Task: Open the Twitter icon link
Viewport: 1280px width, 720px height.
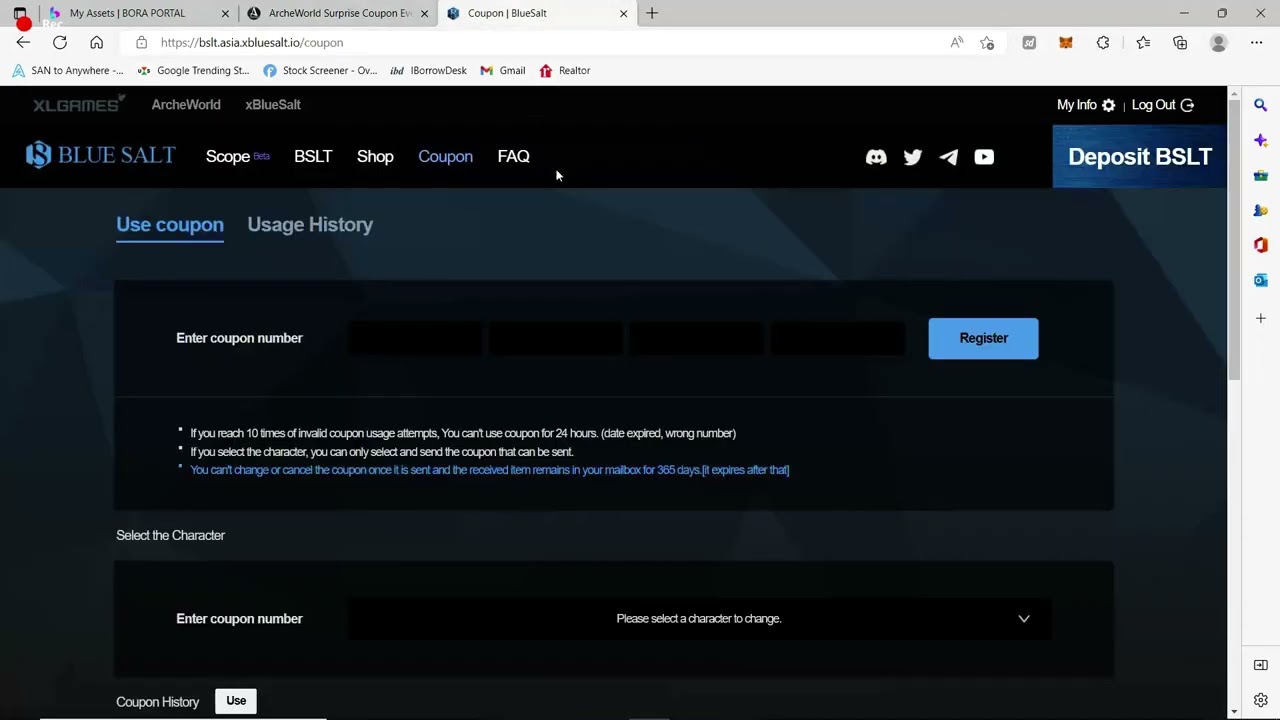Action: (x=912, y=157)
